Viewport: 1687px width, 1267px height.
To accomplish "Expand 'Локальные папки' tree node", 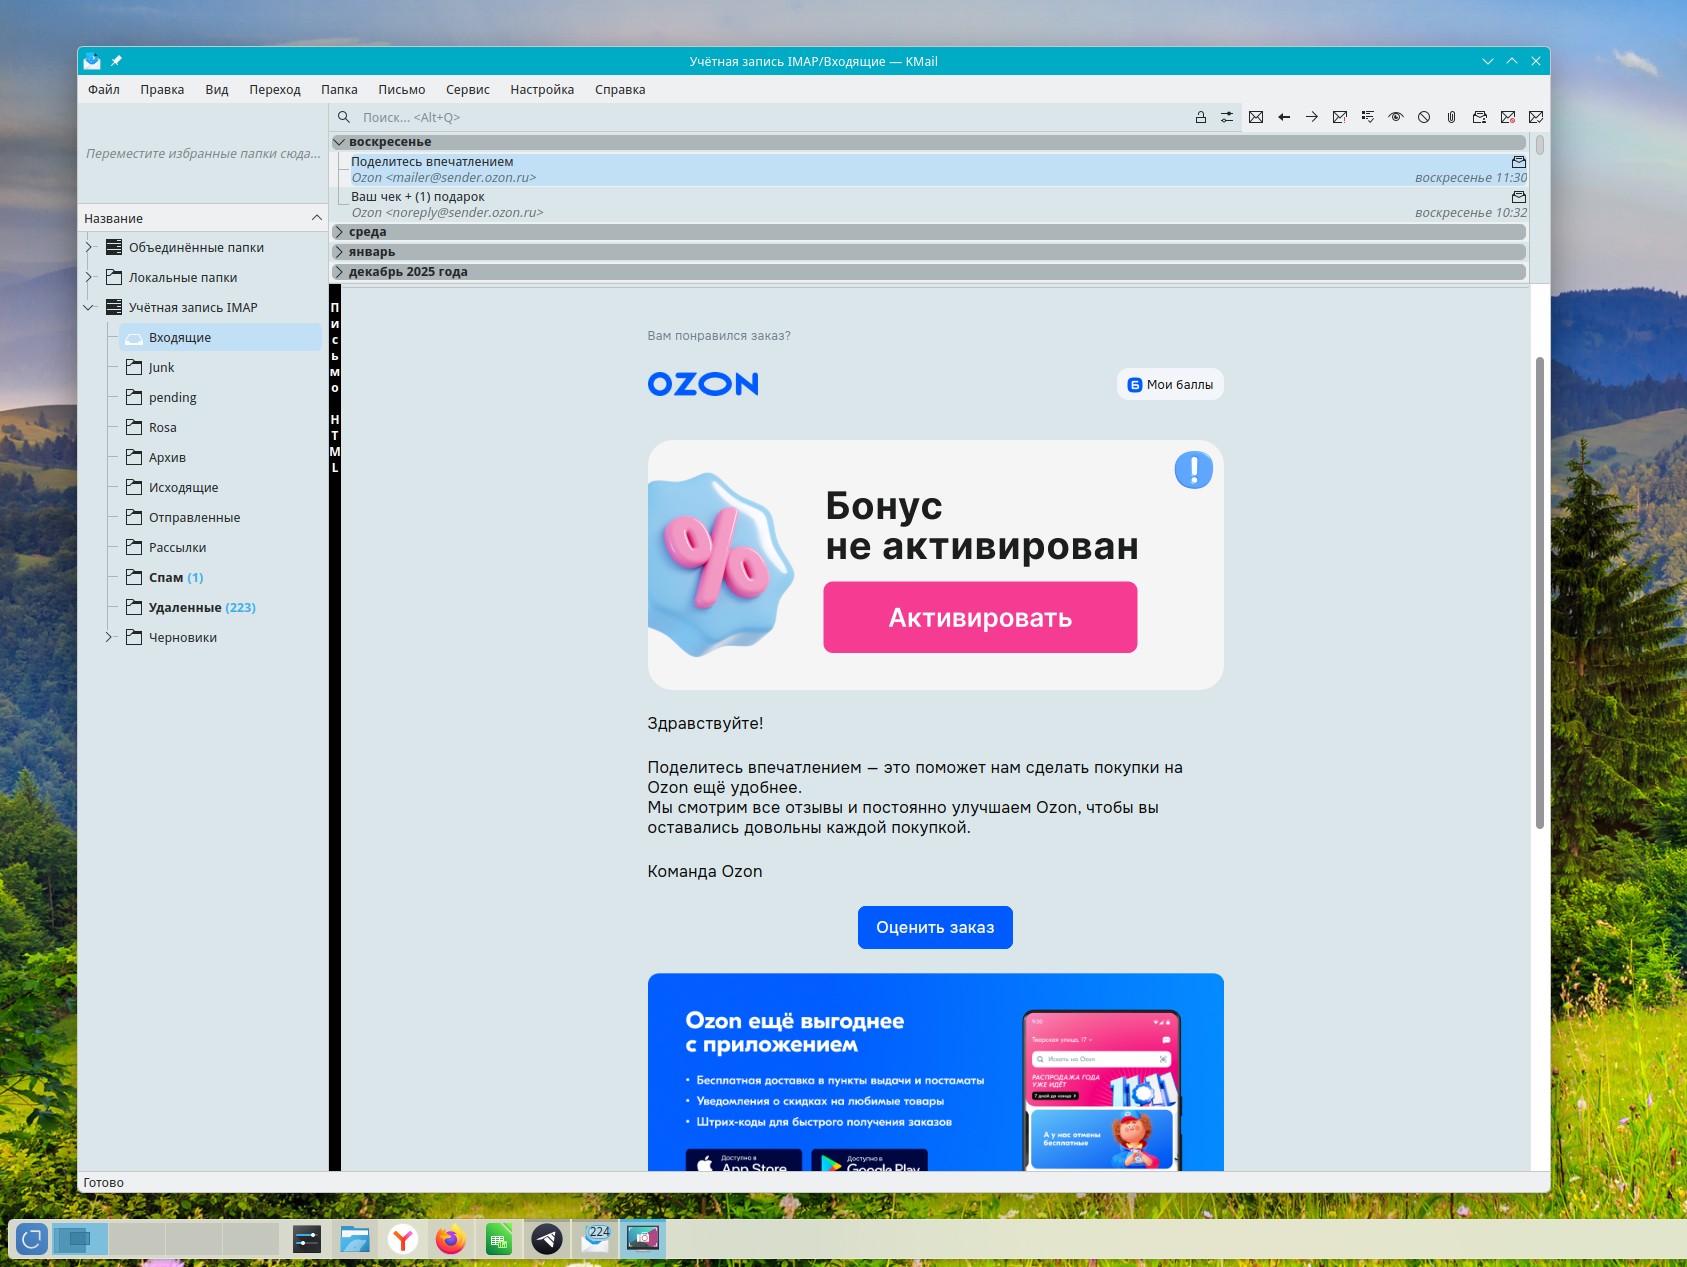I will click(x=89, y=277).
